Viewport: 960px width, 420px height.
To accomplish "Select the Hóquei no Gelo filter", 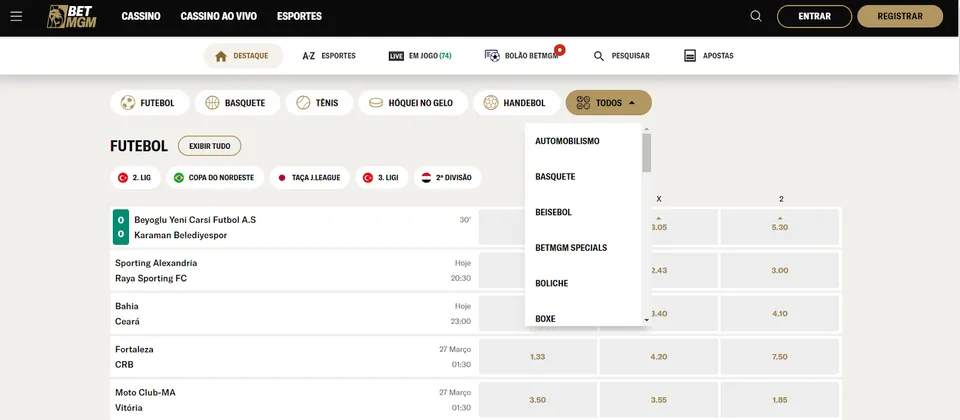I will (411, 103).
